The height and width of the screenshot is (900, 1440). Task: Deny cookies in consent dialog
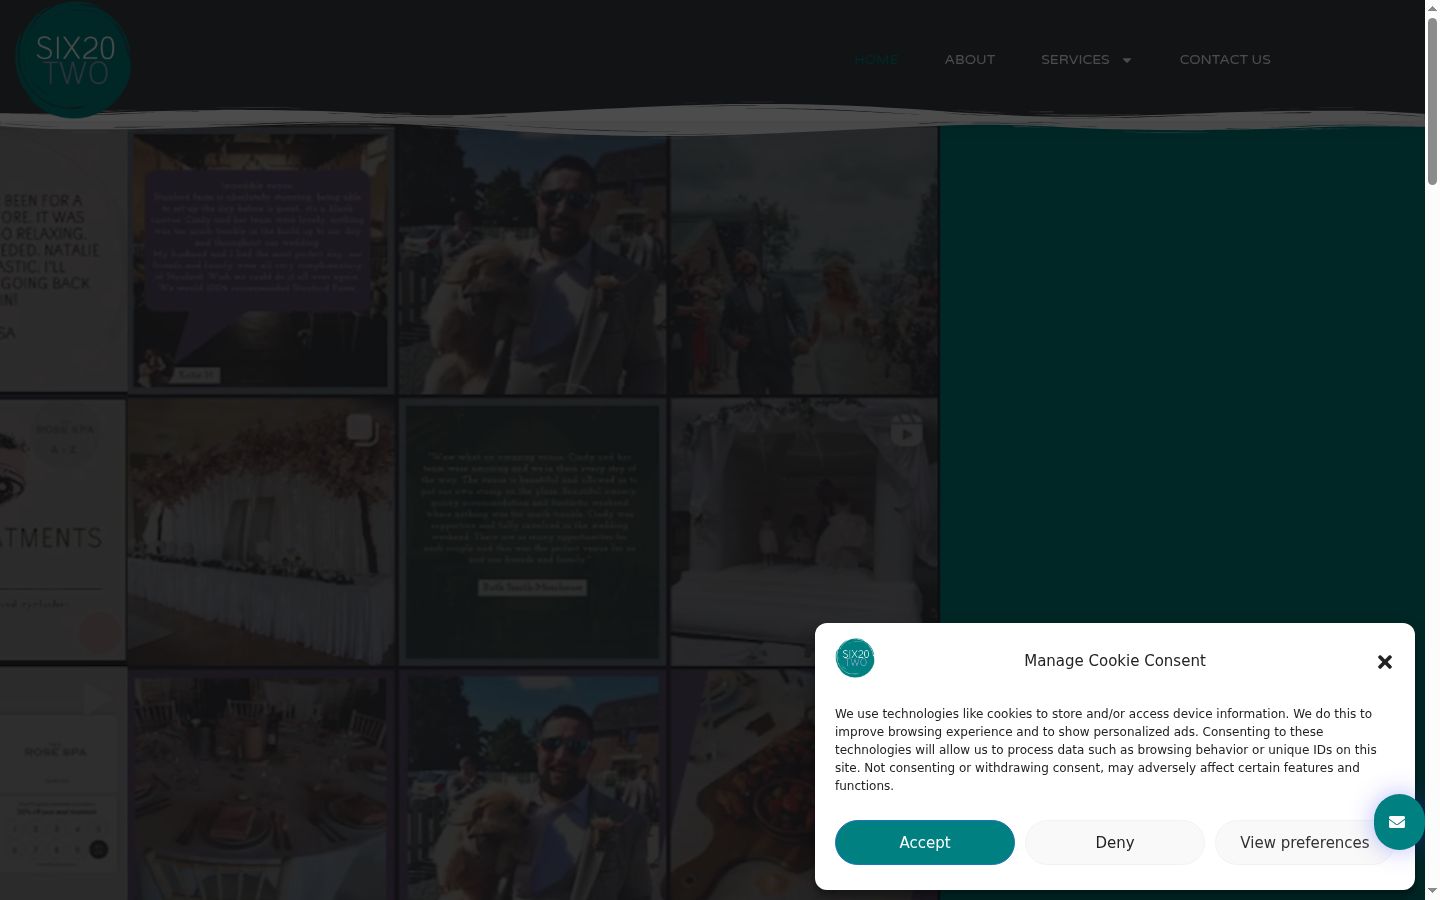point(1115,842)
